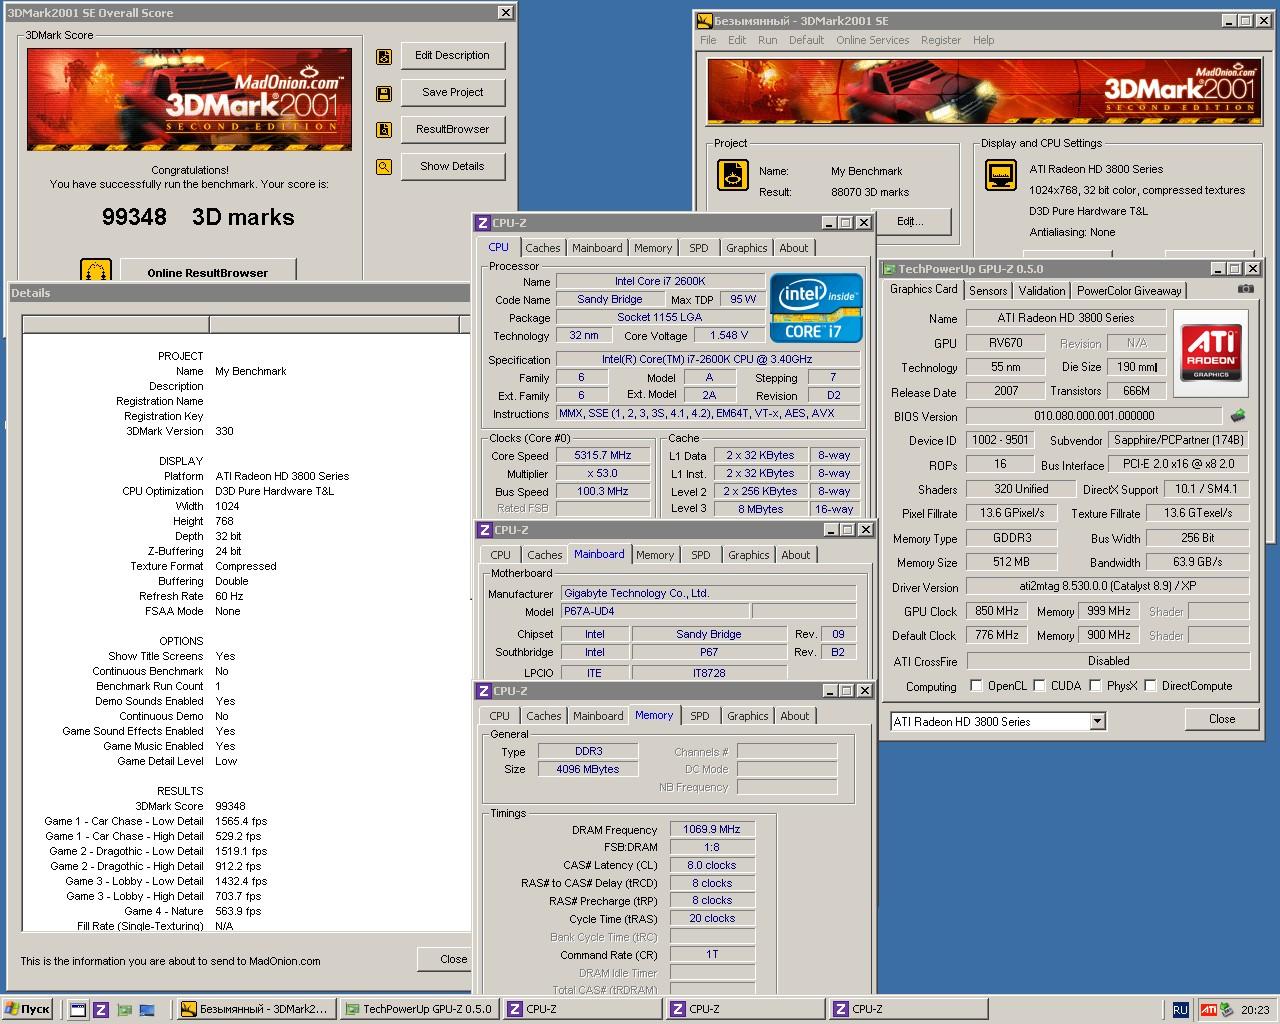Click the Show Details button
This screenshot has width=1280, height=1024.
pyautogui.click(x=452, y=167)
